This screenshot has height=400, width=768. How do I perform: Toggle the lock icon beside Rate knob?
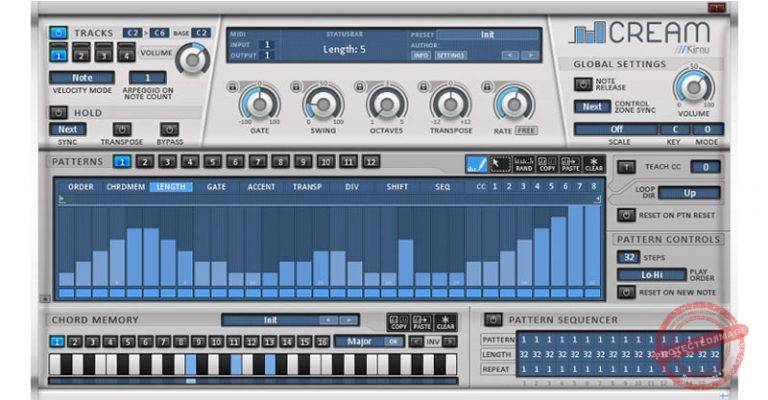click(486, 87)
